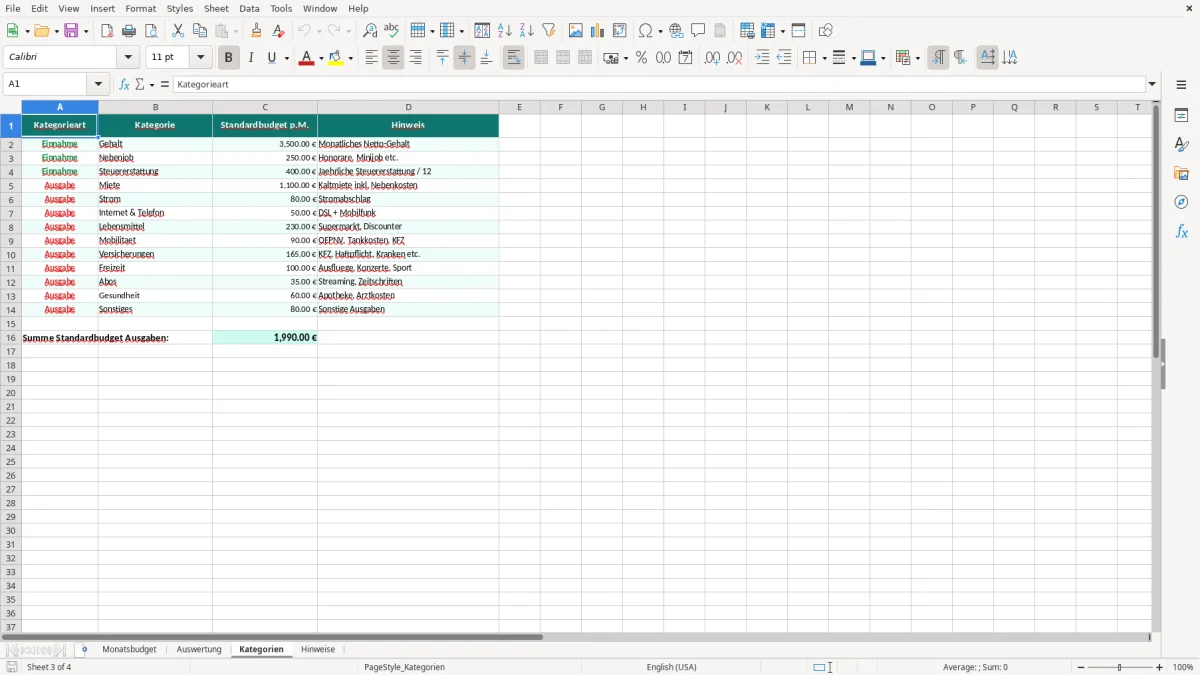Screen dimensions: 1200x675
Task: Select the cell with 1,990.00 €
Action: coord(265,338)
